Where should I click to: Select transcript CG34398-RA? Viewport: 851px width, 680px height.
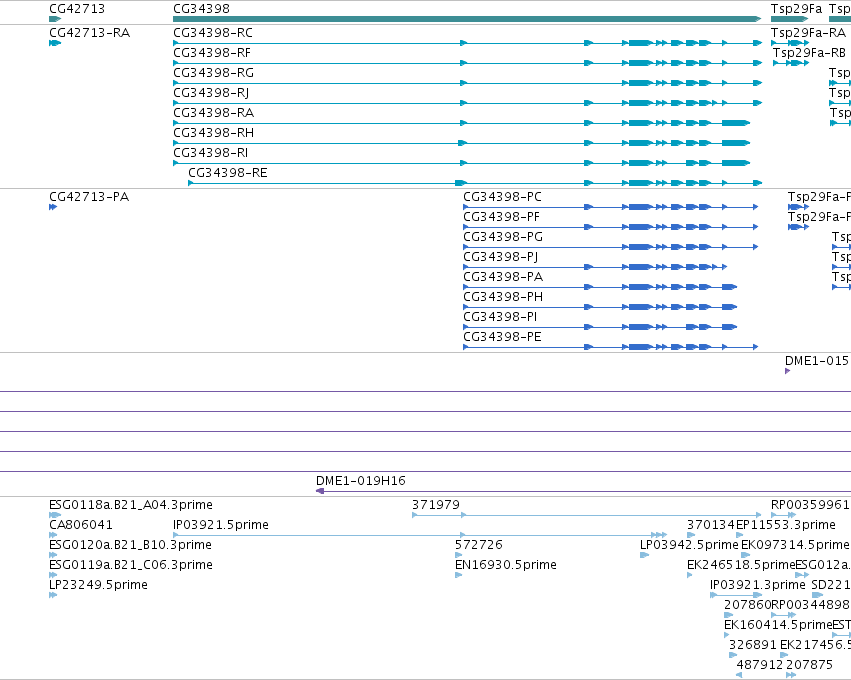point(213,113)
